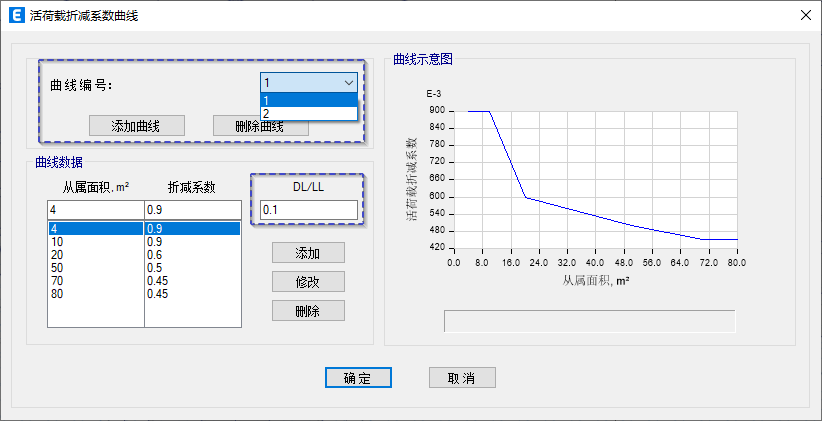Select curve number 1 in dropdown list
The image size is (822, 421).
click(x=308, y=100)
